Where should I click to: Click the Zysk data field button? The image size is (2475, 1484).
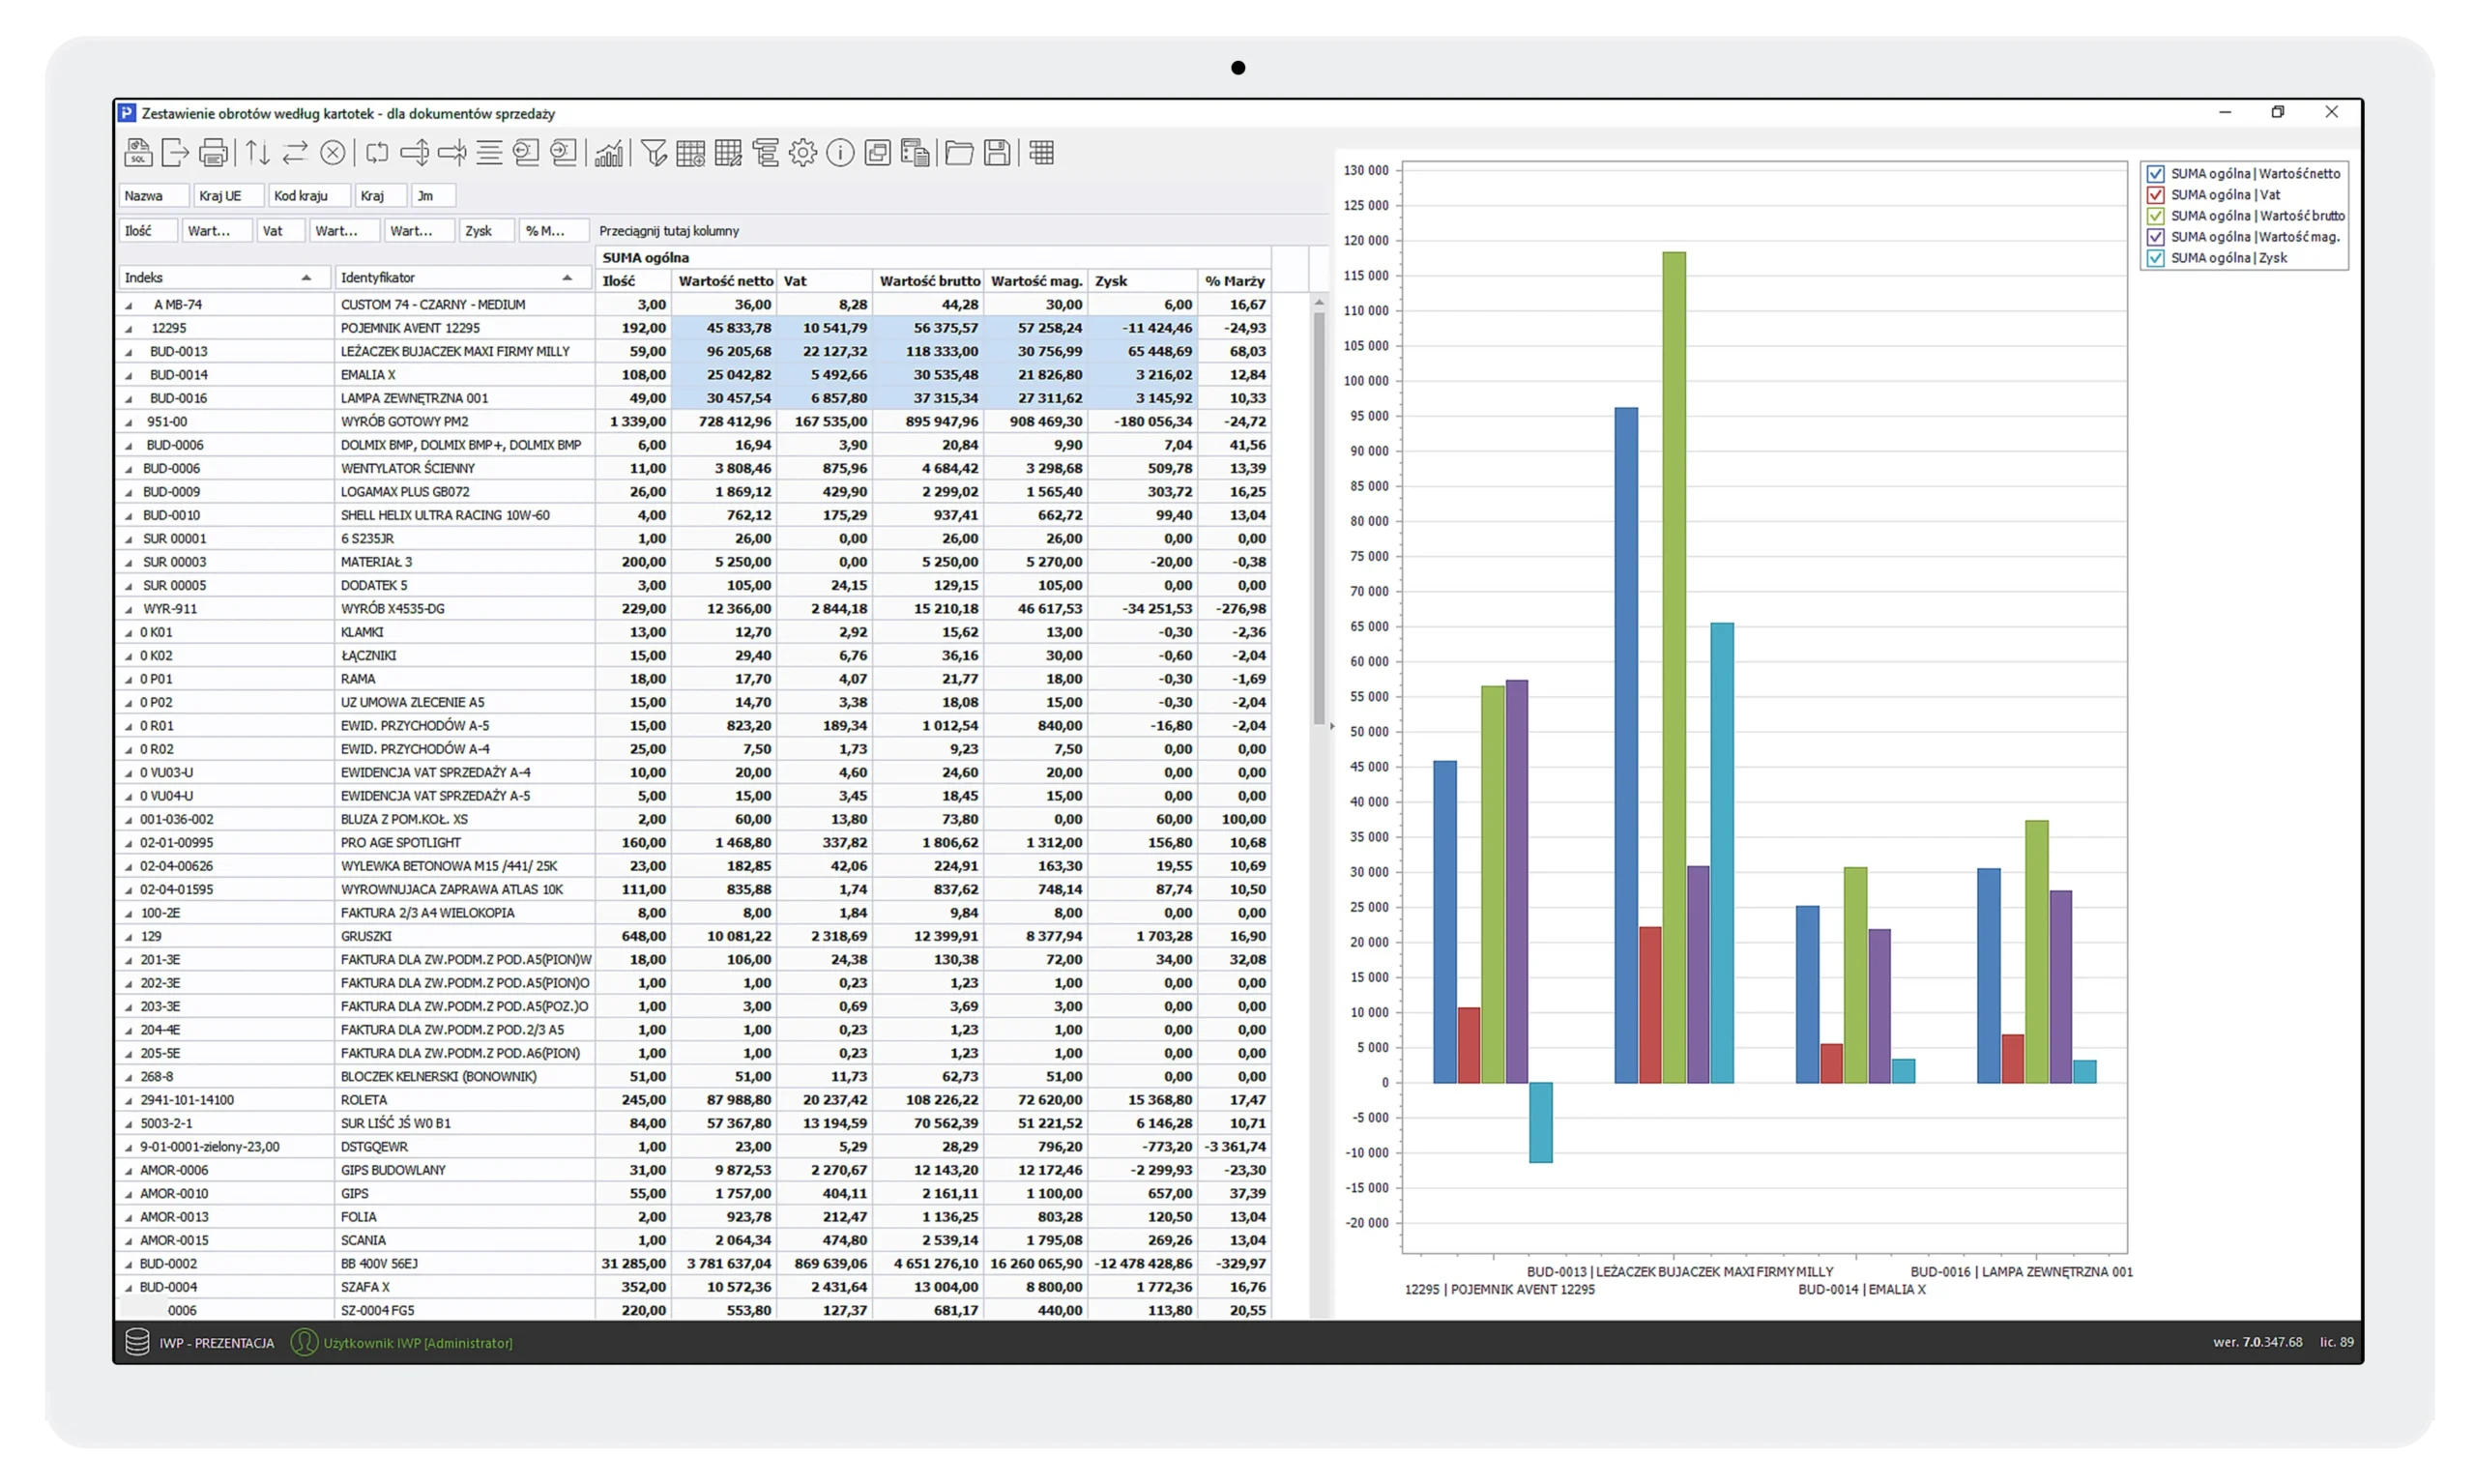[485, 231]
